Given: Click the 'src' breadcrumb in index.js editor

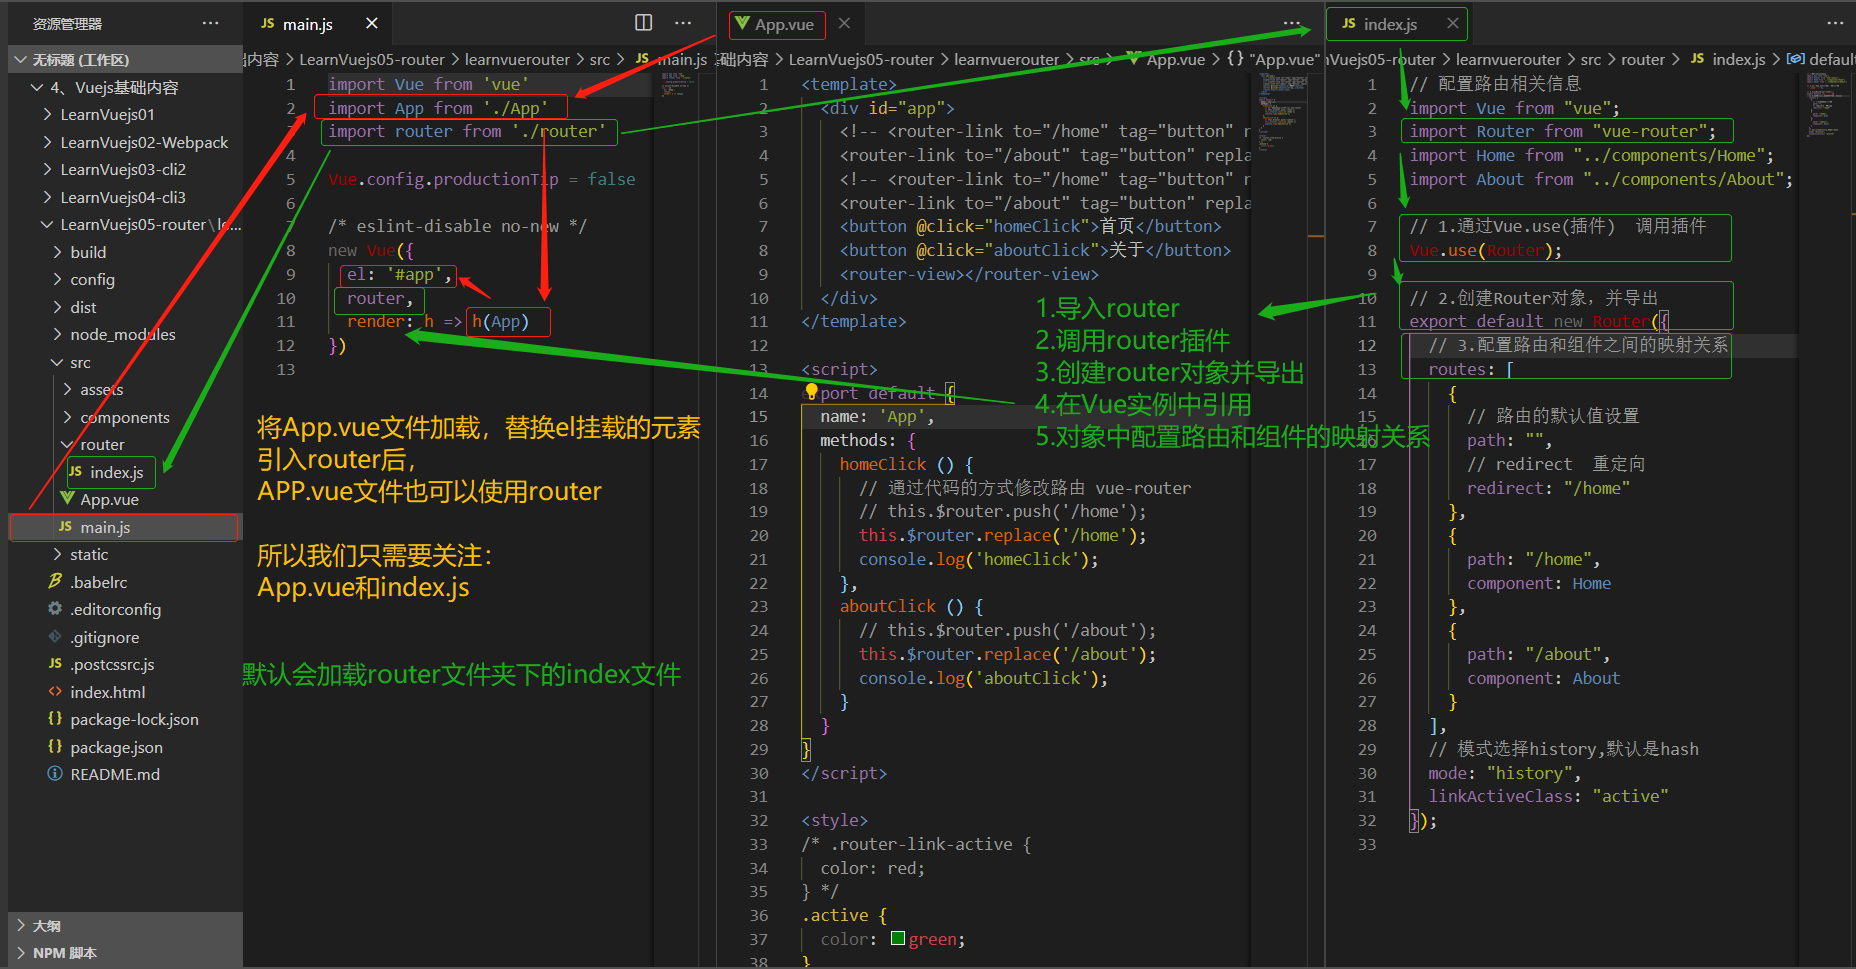Looking at the screenshot, I should coord(1591,60).
